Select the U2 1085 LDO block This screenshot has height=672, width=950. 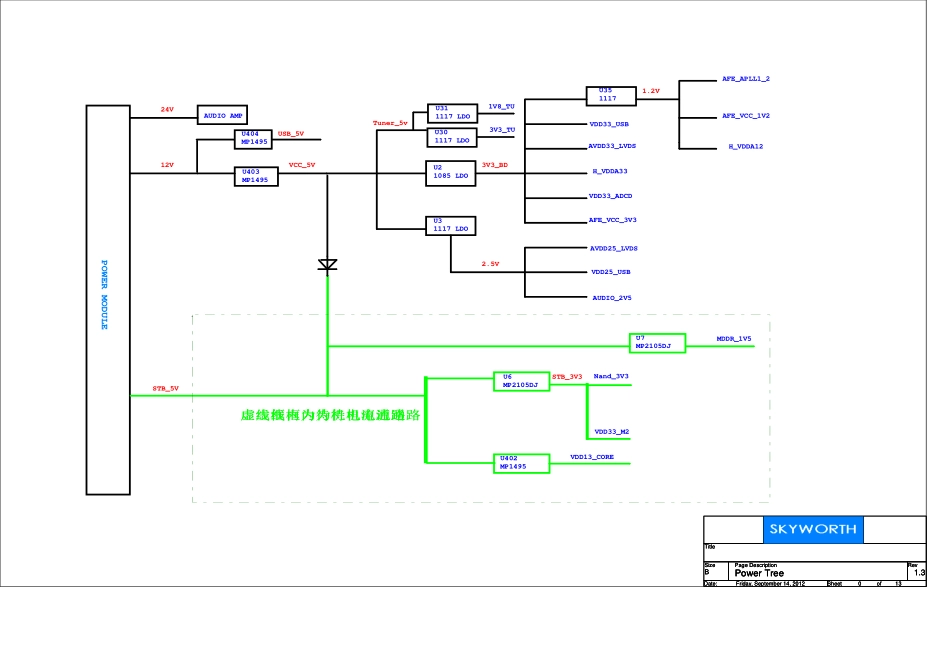tap(450, 173)
